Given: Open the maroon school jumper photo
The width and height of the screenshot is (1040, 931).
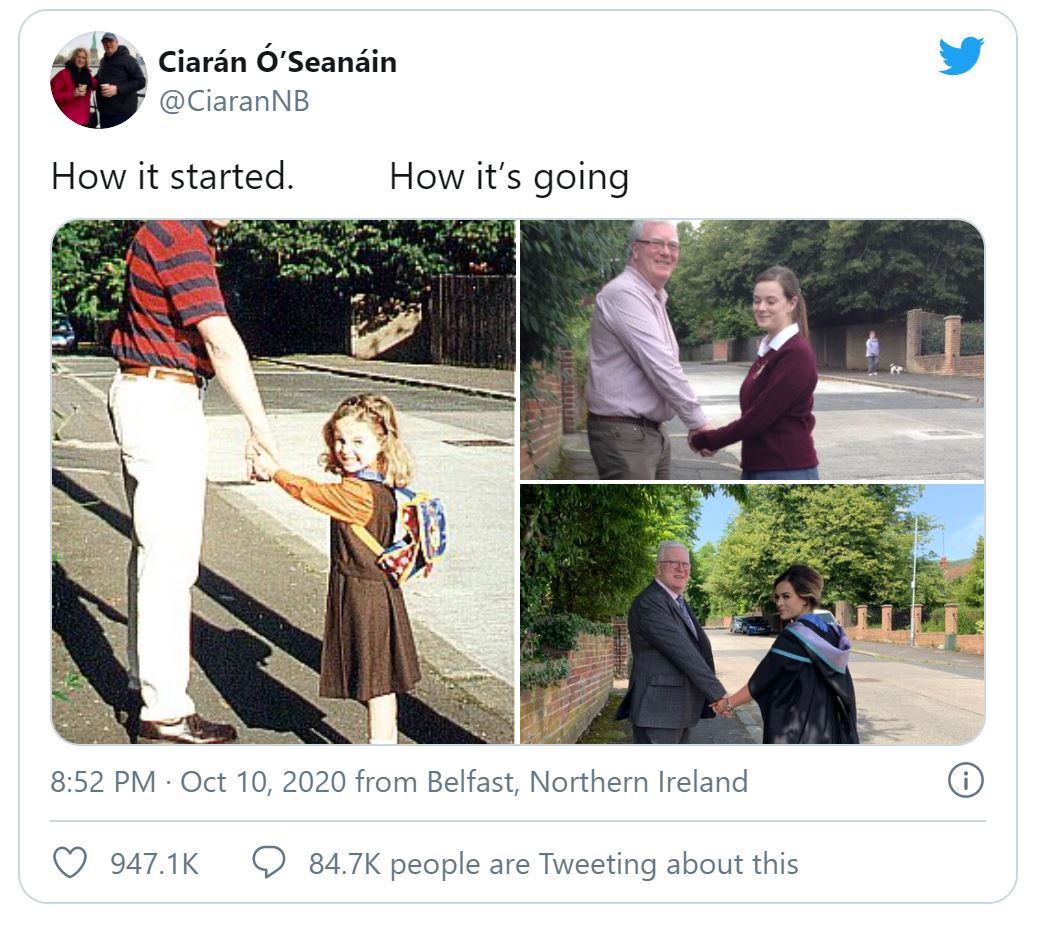Looking at the screenshot, I should [751, 349].
